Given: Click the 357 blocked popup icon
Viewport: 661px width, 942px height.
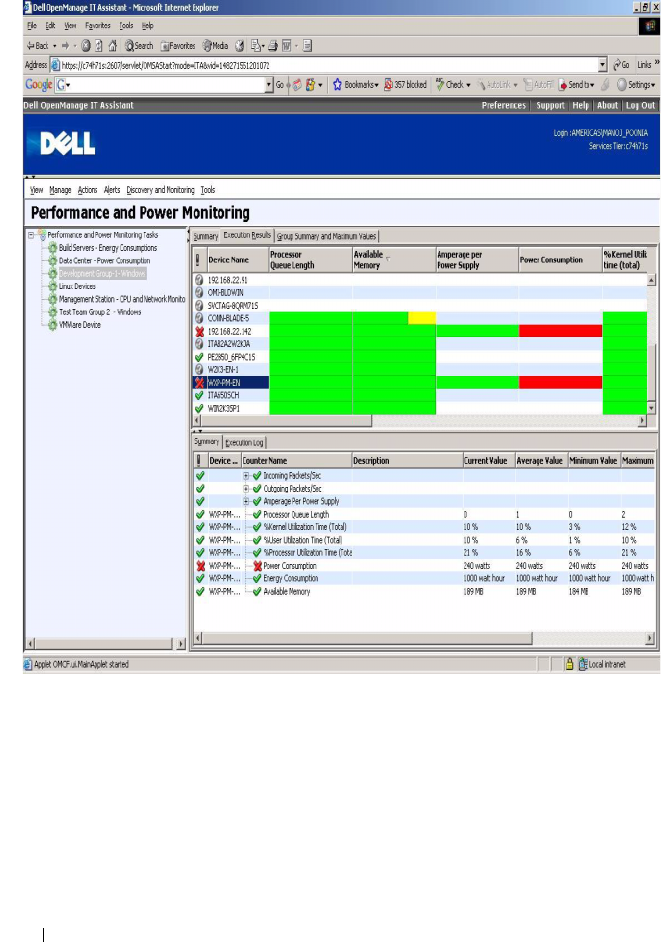Looking at the screenshot, I should [x=389, y=85].
